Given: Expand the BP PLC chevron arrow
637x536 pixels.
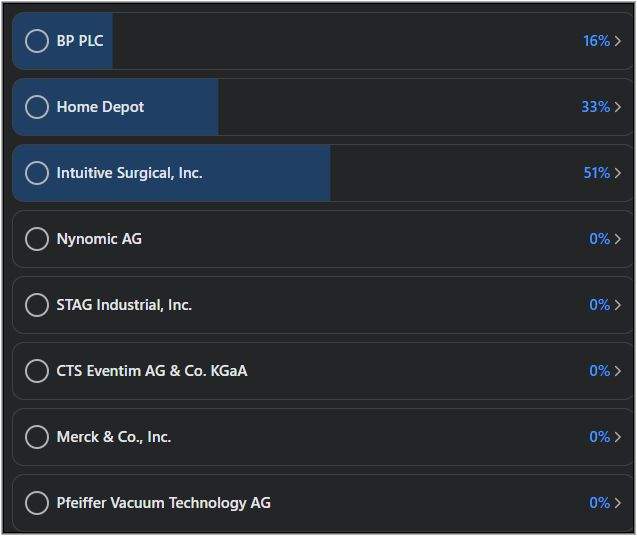Looking at the screenshot, I should [618, 41].
